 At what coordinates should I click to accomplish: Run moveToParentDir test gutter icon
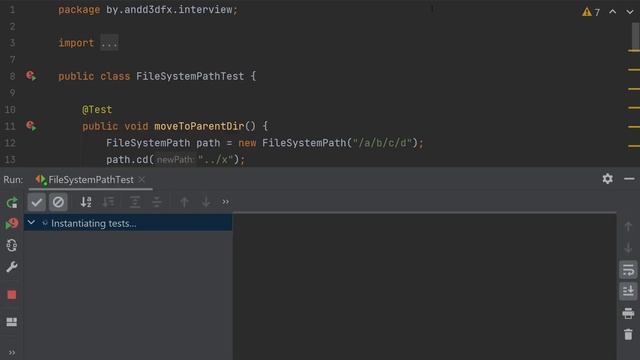point(31,126)
